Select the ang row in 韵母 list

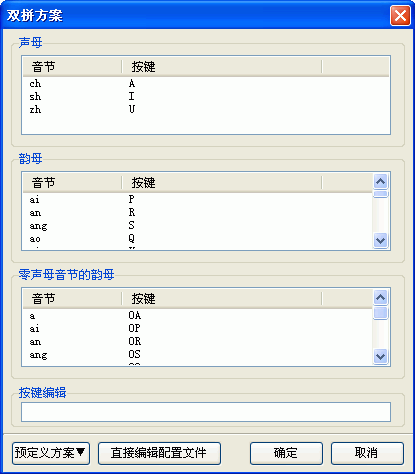click(x=197, y=226)
